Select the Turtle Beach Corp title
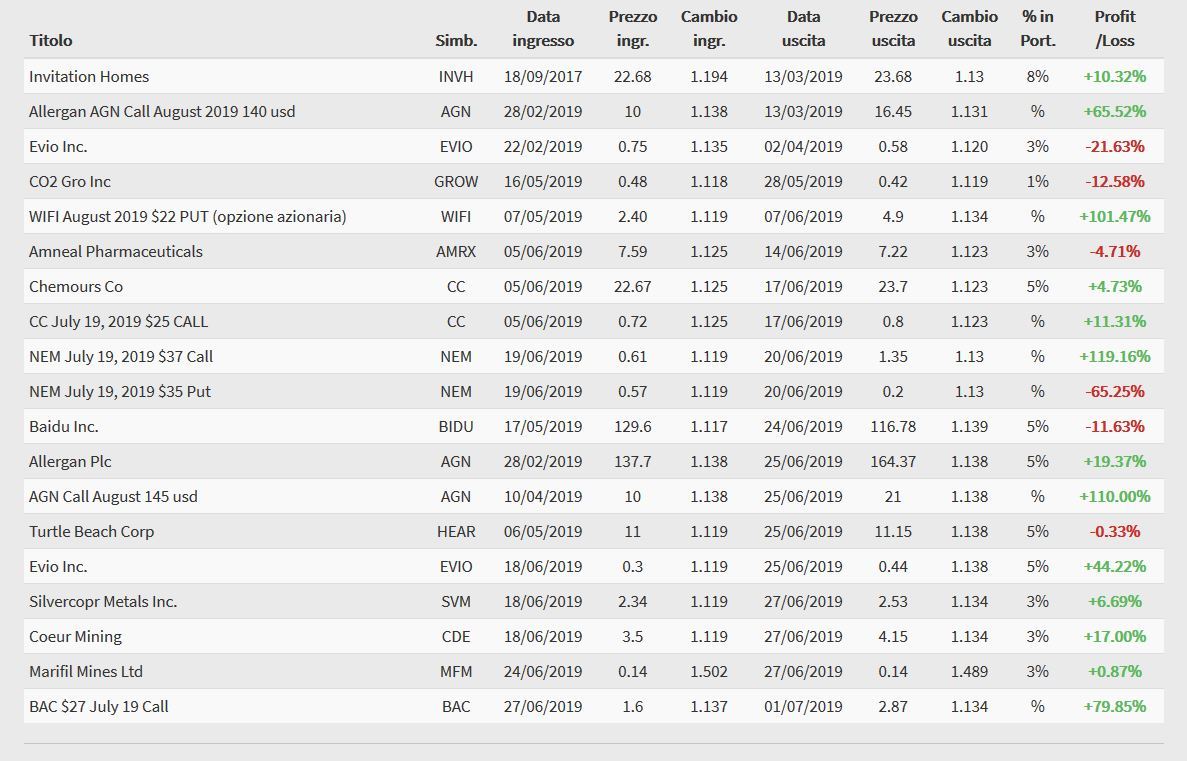 (92, 532)
